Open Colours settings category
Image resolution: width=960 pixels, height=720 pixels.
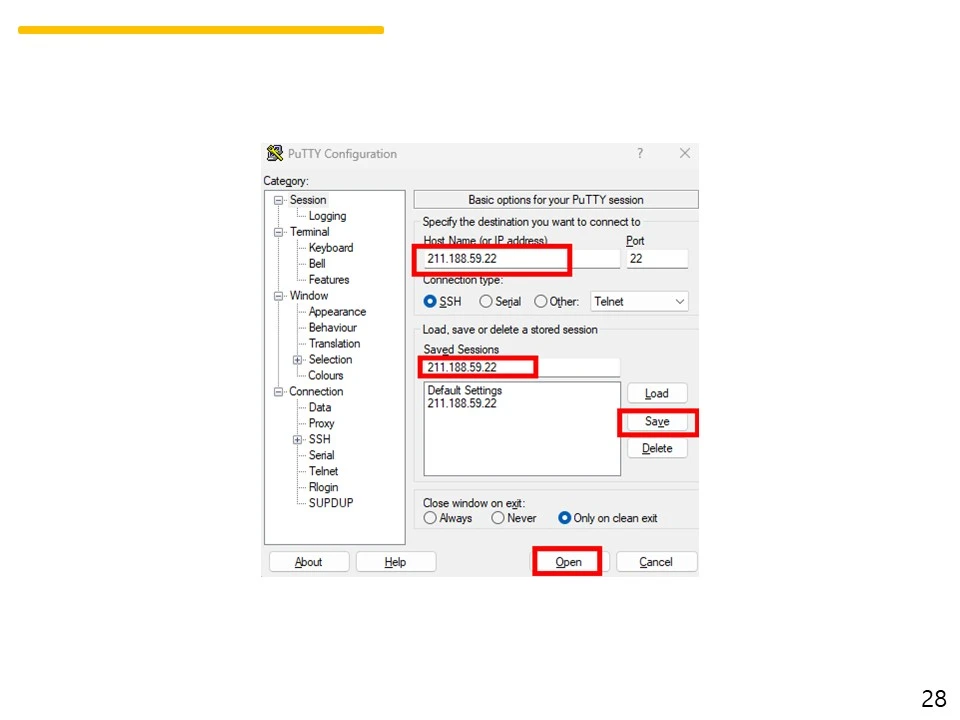click(x=326, y=375)
